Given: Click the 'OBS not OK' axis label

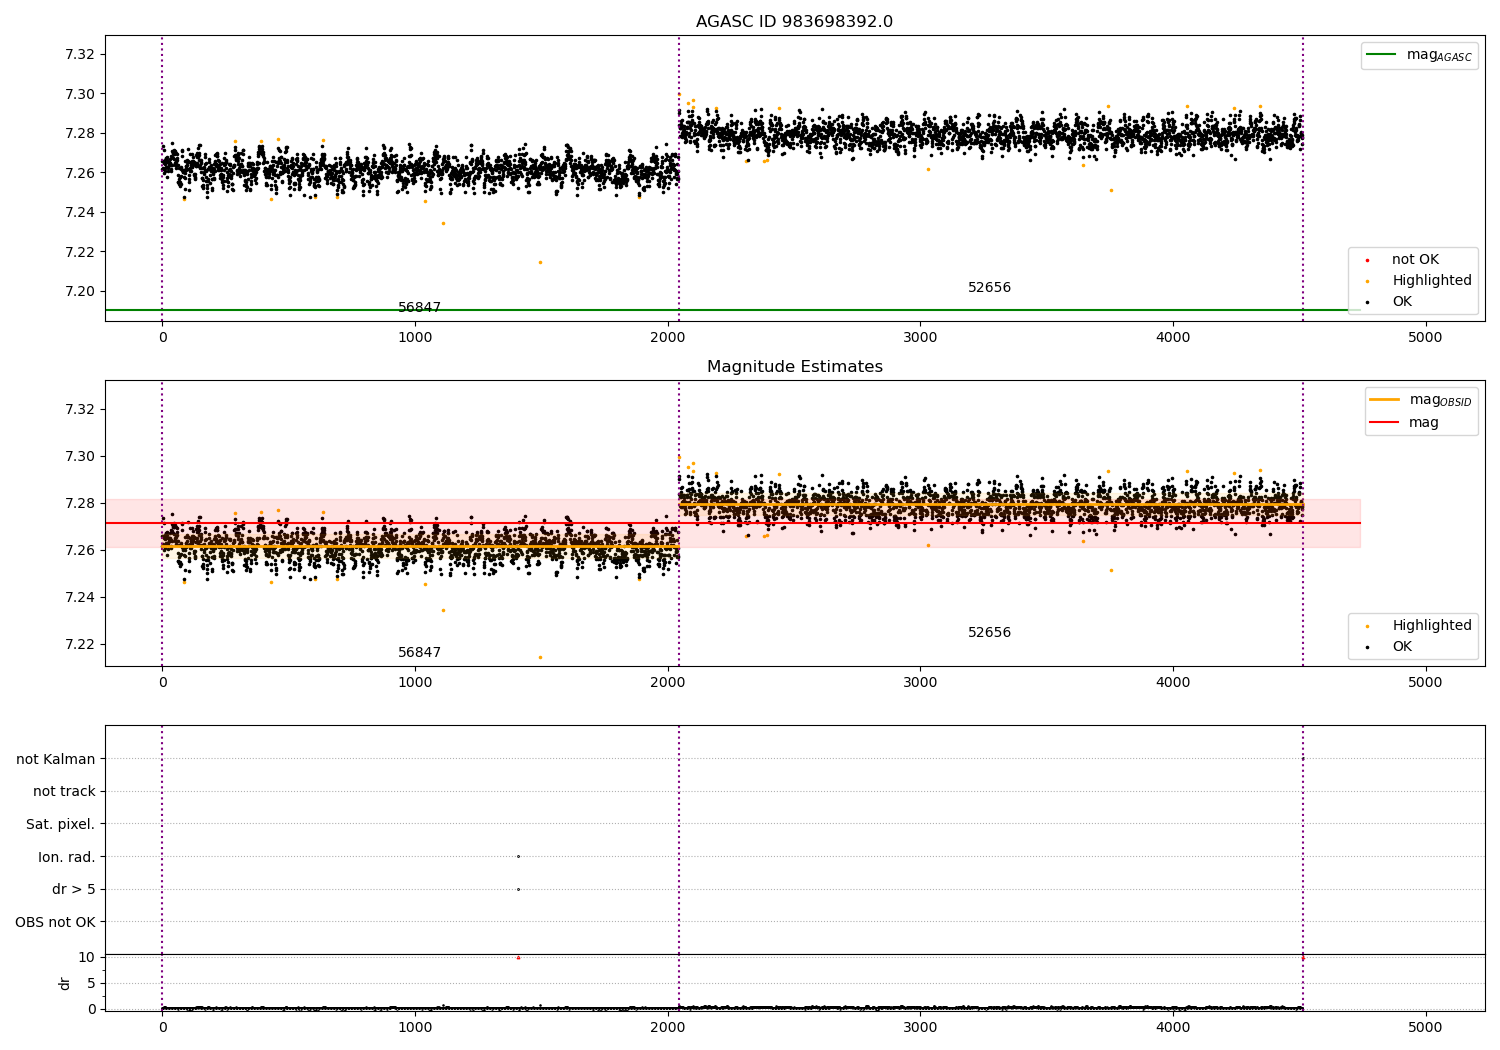Looking at the screenshot, I should pos(55,922).
